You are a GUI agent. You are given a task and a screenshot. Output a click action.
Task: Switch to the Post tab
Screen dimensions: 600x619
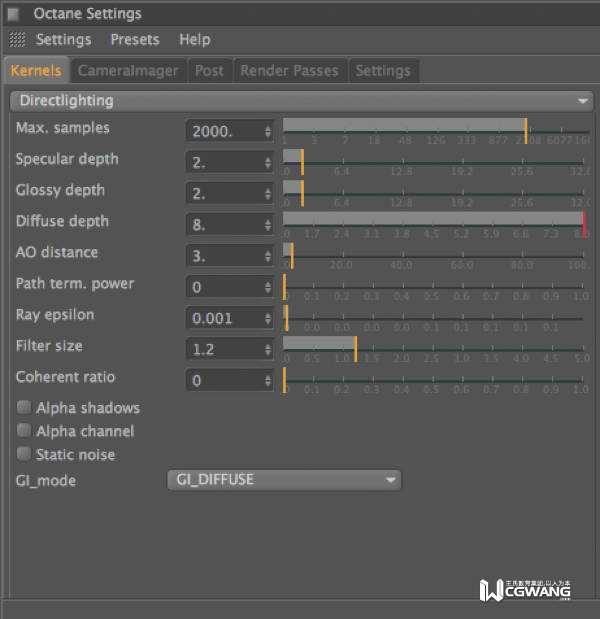[210, 71]
